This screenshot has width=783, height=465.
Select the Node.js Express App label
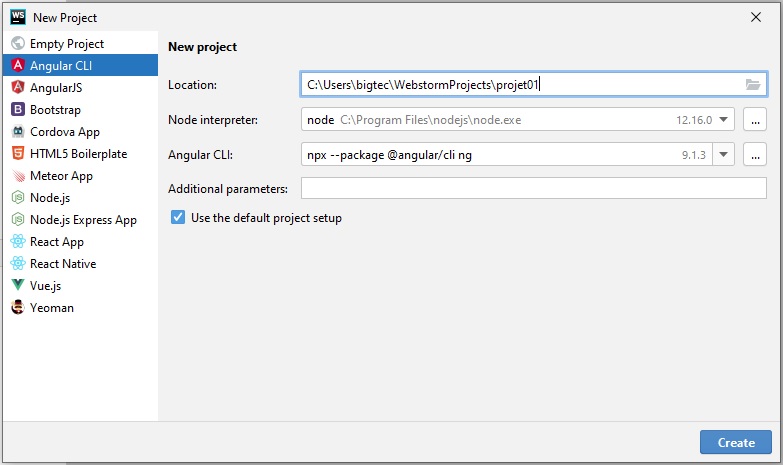tap(83, 220)
